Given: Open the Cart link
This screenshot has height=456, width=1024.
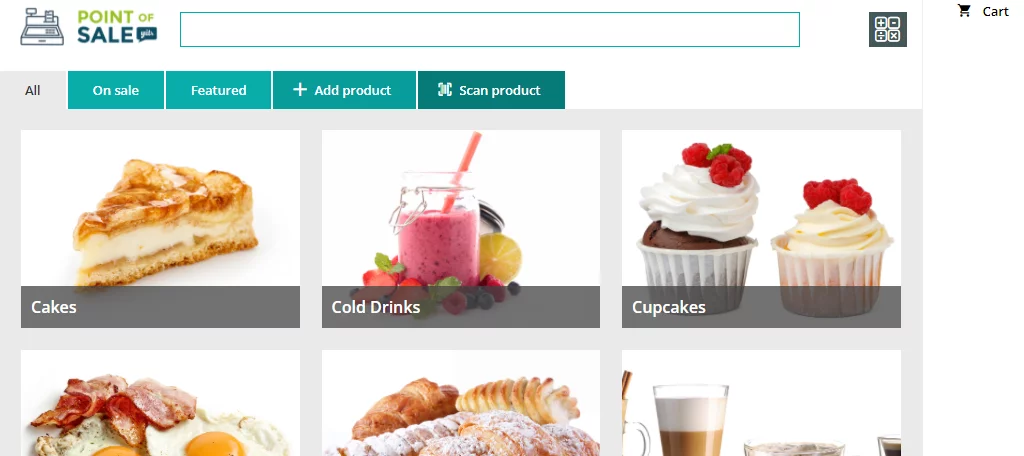Looking at the screenshot, I should [x=983, y=11].
